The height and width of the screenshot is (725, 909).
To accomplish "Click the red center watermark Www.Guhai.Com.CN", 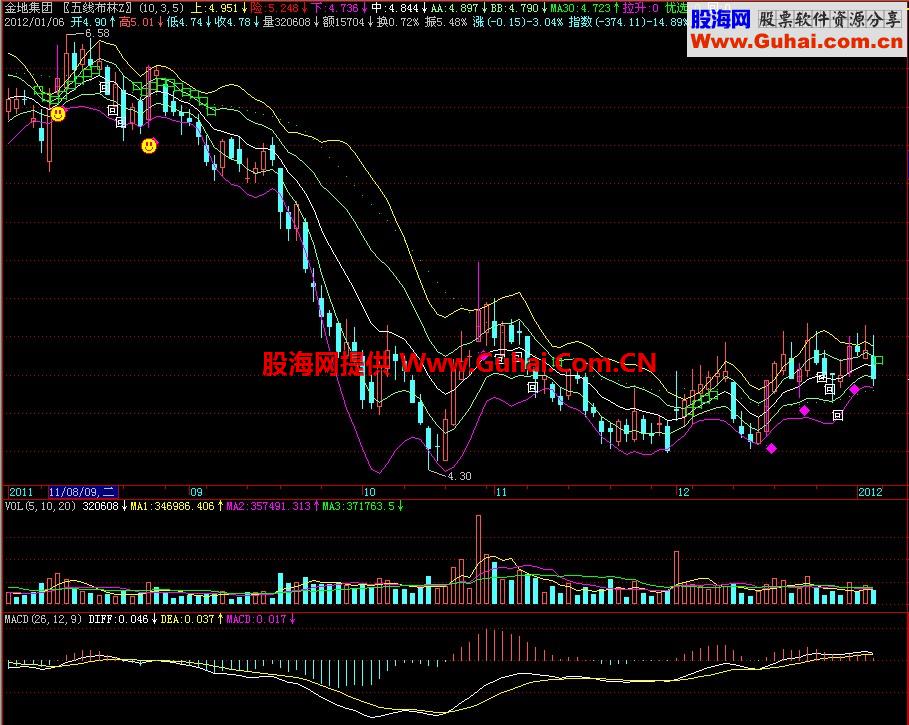I will pyautogui.click(x=528, y=363).
